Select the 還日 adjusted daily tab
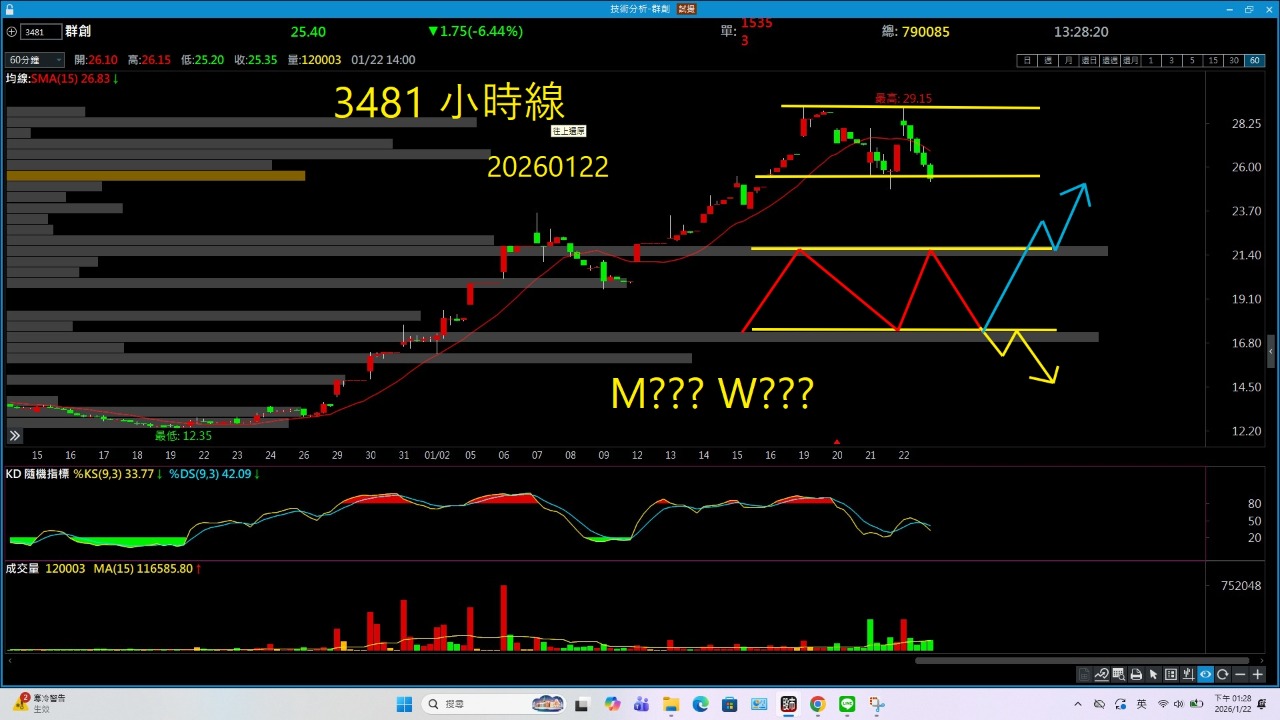The image size is (1280, 720). (1089, 60)
